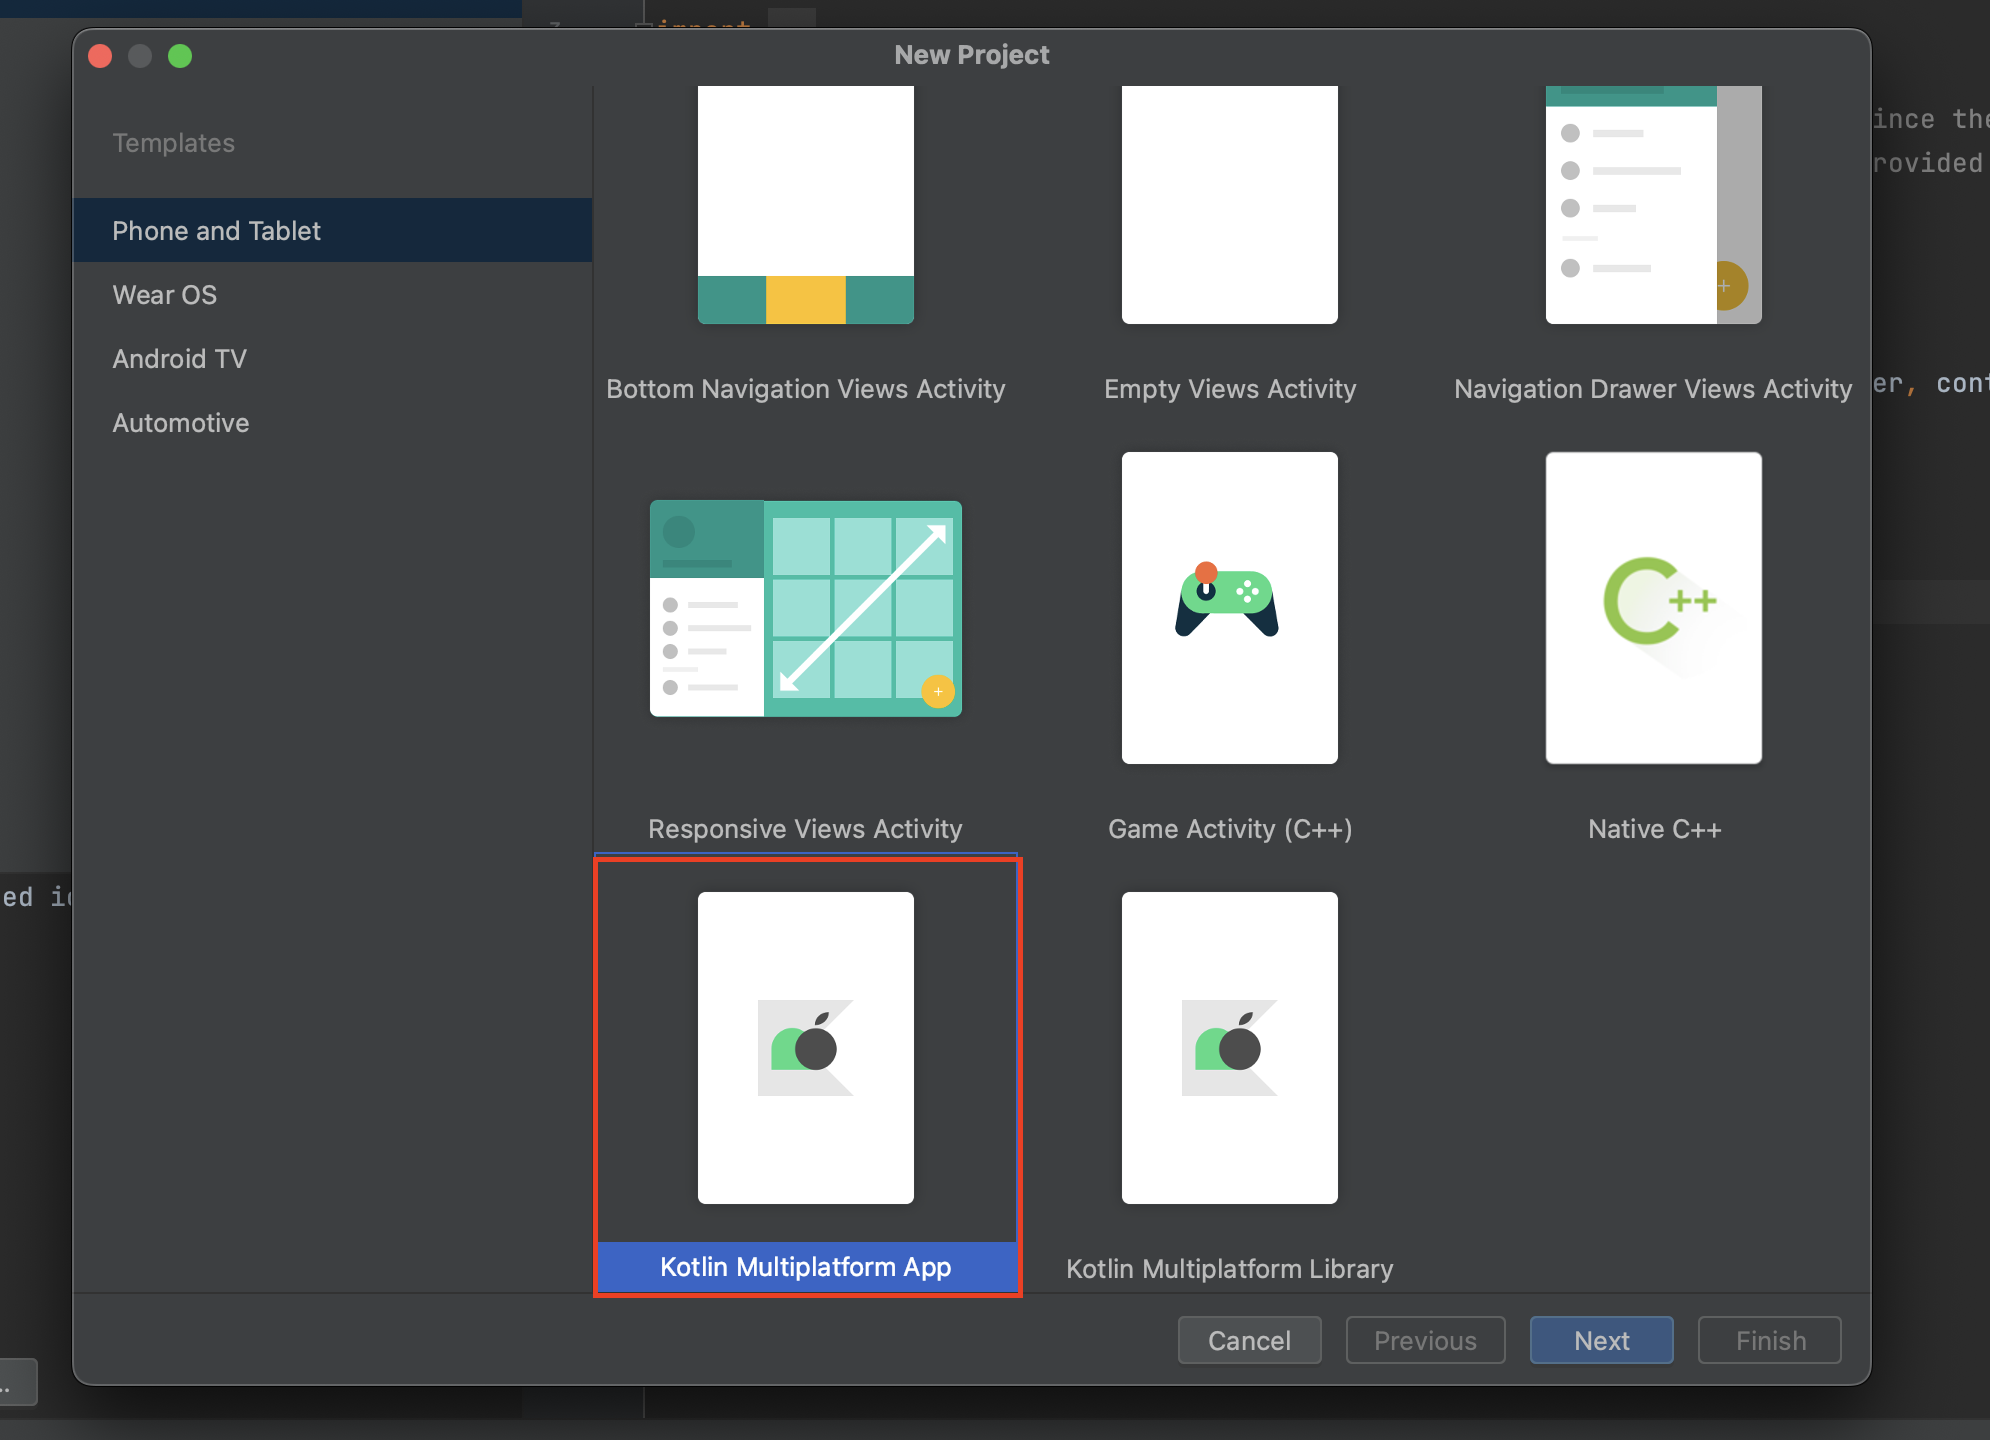Click the Bottom Navigation Views Activity label
Viewport: 1990px width, 1440px height.
coord(805,389)
